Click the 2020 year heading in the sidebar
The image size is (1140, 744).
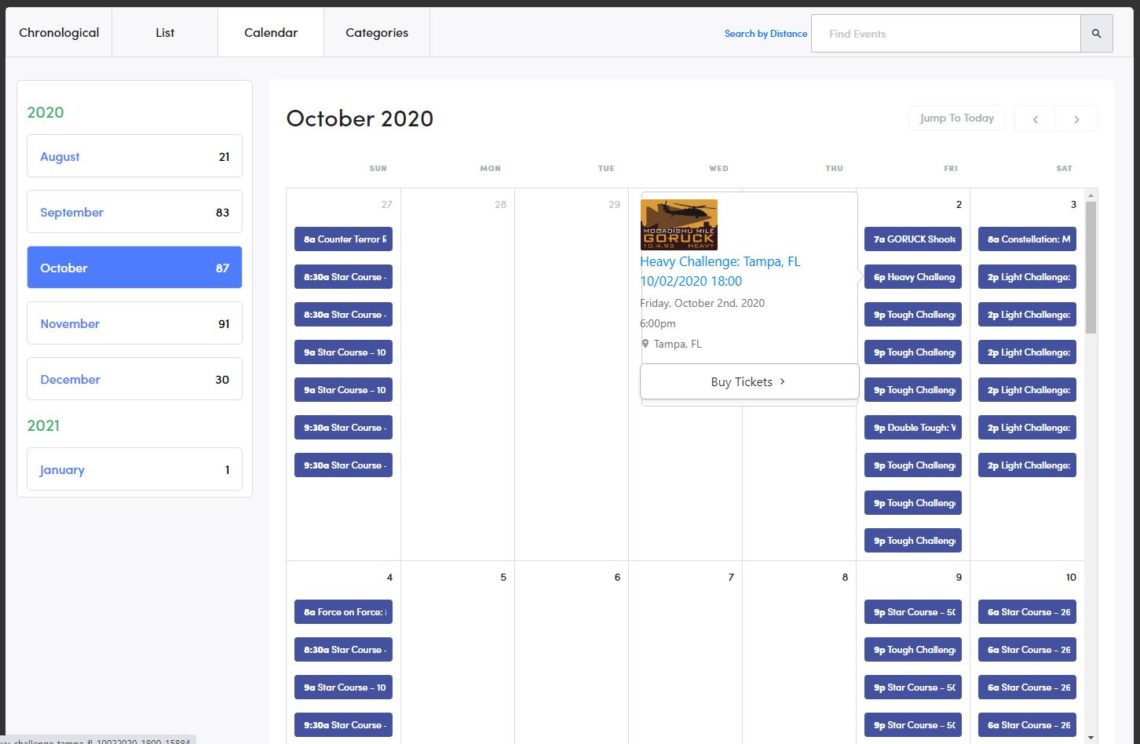tap(45, 112)
